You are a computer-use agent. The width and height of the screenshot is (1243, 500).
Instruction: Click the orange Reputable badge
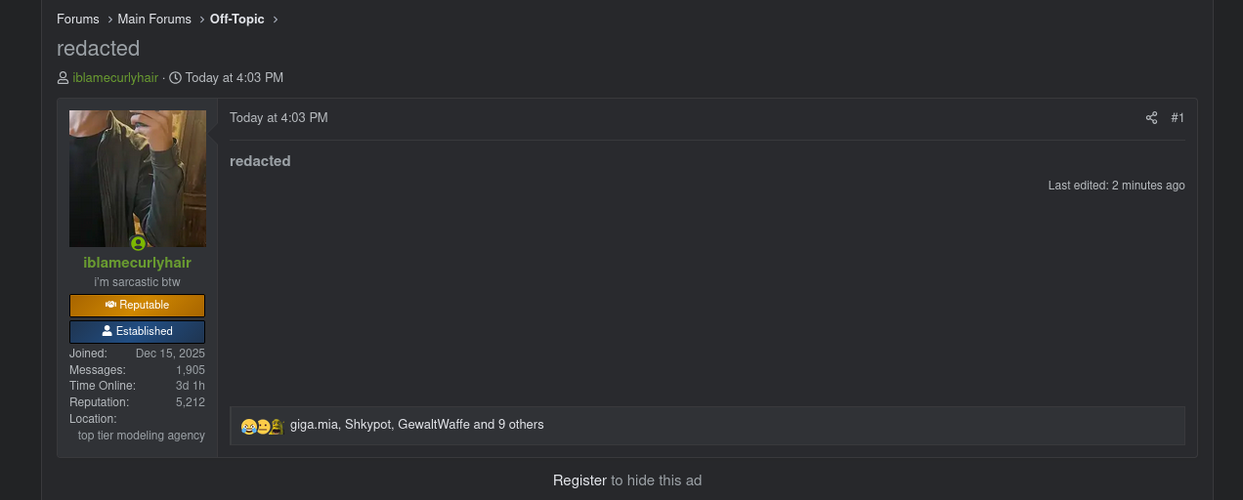point(137,305)
